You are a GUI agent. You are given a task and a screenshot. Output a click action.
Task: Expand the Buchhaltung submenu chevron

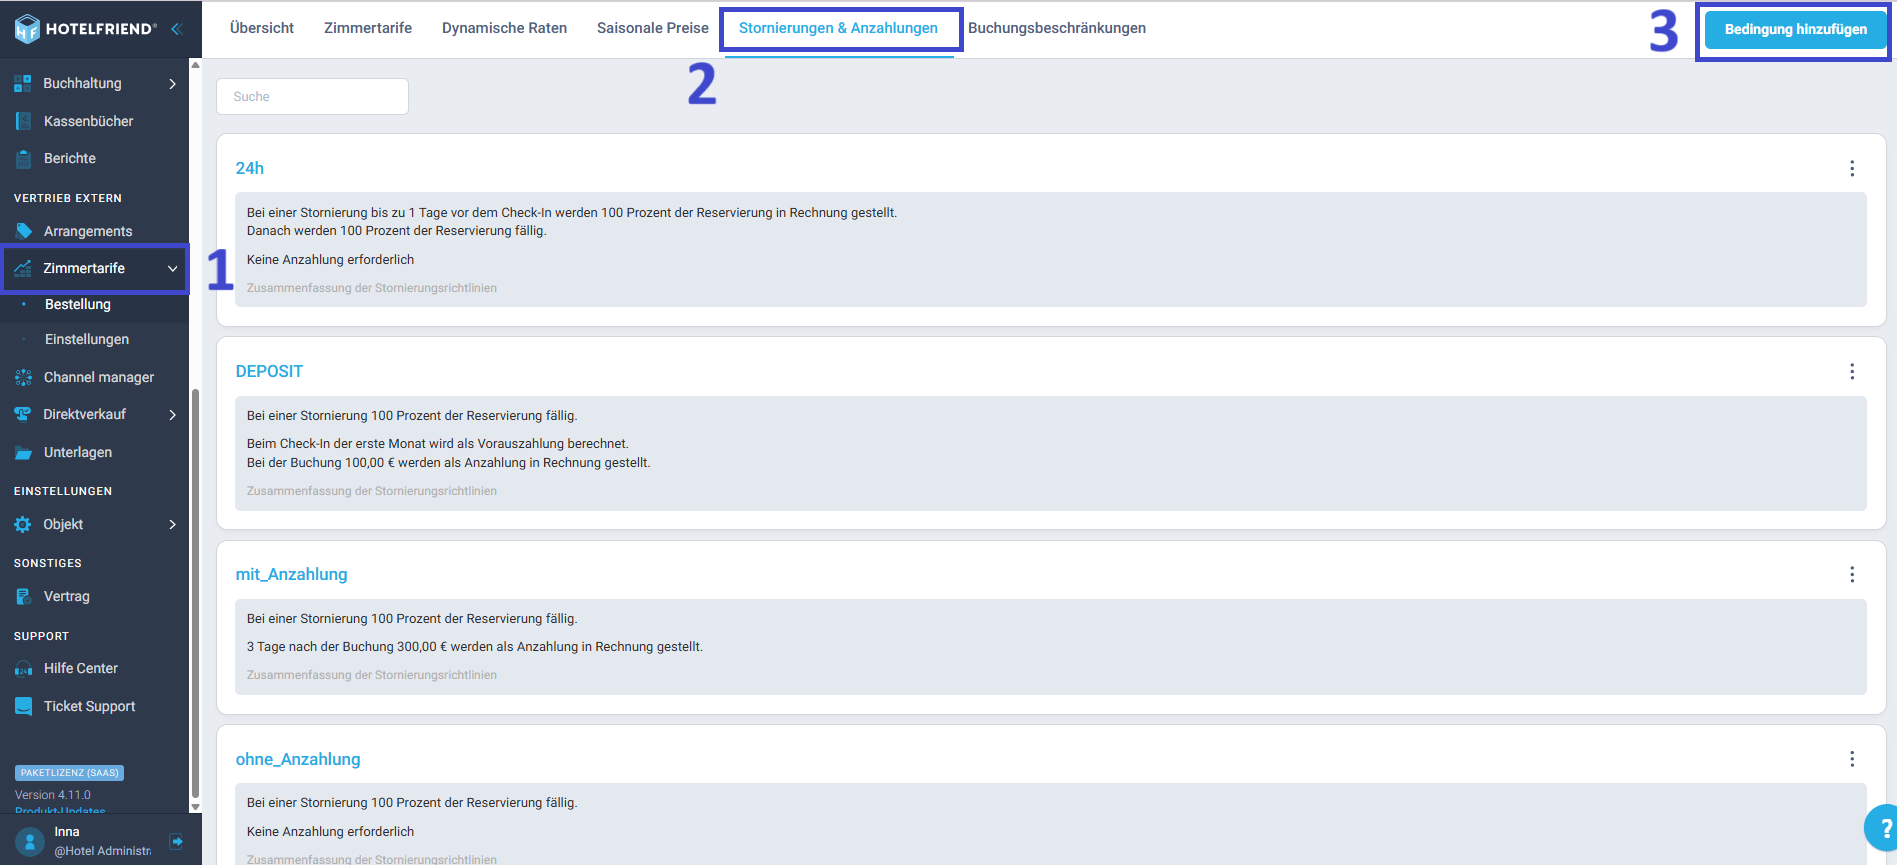click(173, 84)
